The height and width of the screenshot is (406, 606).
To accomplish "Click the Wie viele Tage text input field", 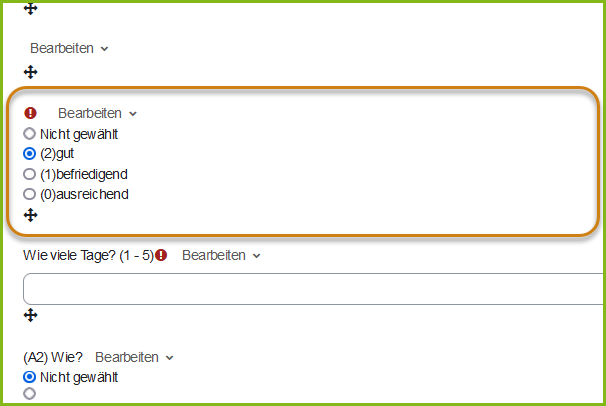I will 313,289.
